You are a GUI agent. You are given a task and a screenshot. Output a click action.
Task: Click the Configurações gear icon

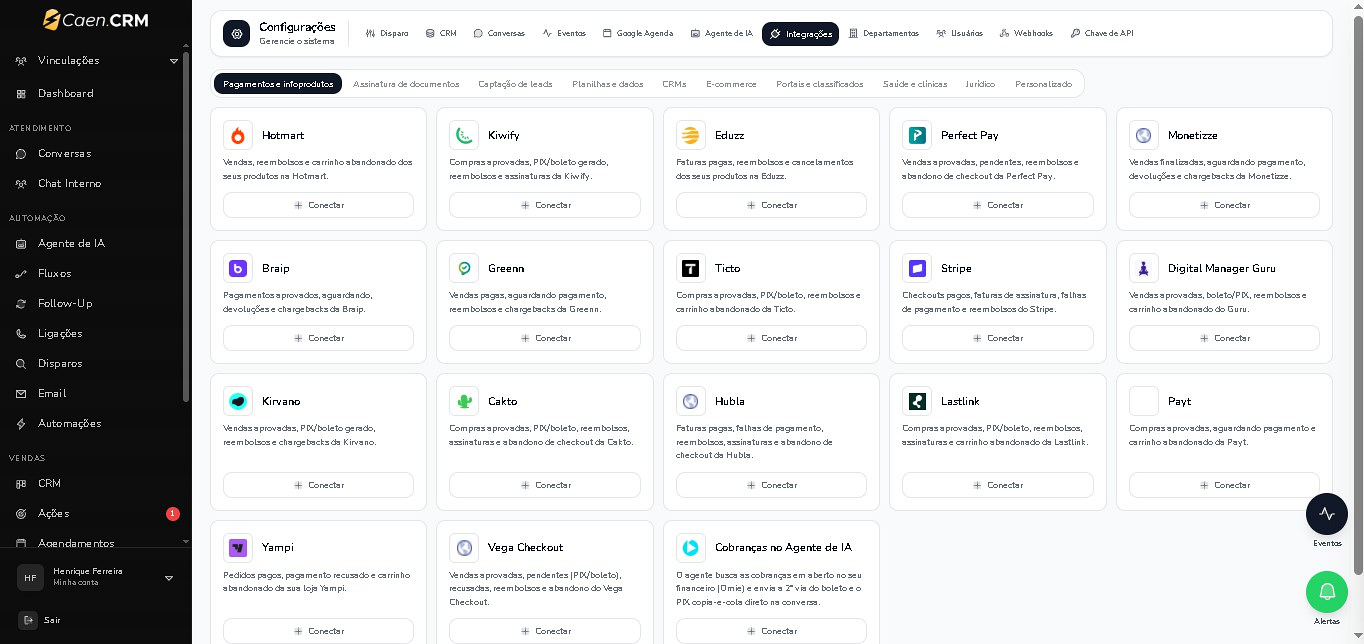point(237,34)
